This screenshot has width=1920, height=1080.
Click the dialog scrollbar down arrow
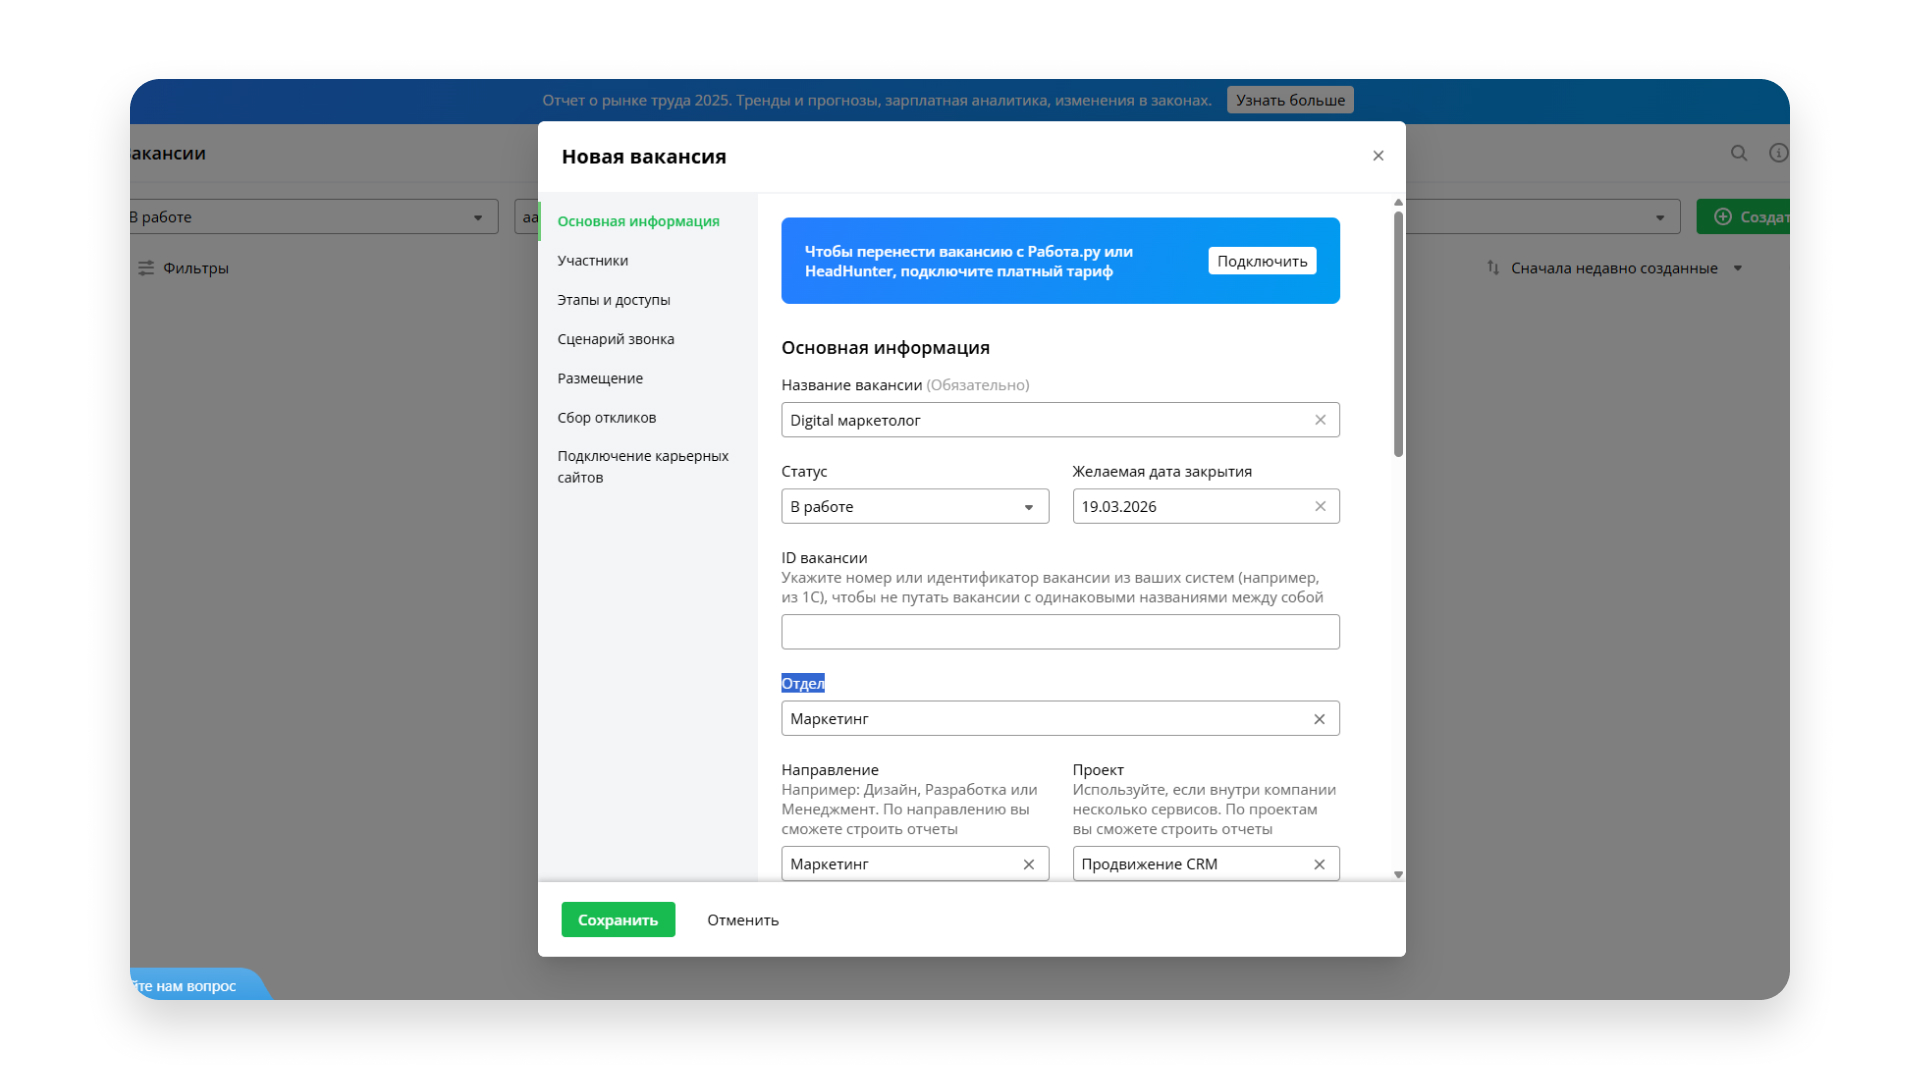pyautogui.click(x=1398, y=875)
